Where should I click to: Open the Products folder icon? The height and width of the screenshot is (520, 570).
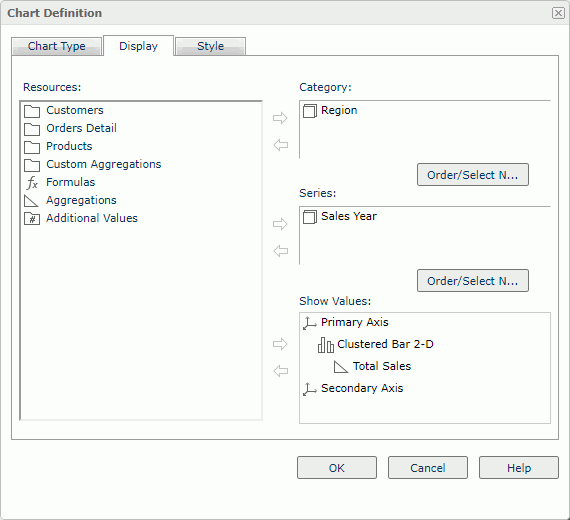coord(32,147)
